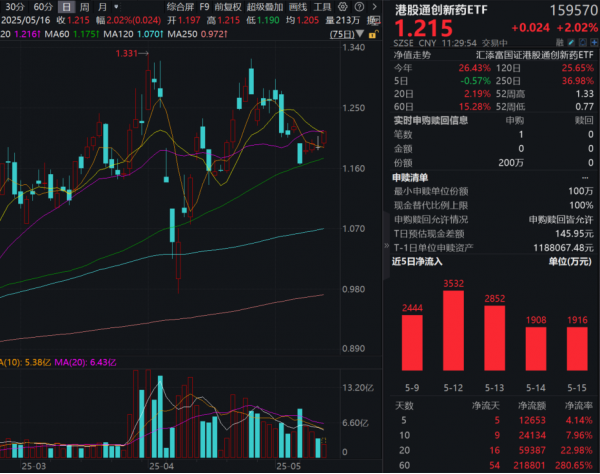This screenshot has height=474, width=600.
Task: Click the 今年 return 26.43% value
Action: [x=474, y=68]
